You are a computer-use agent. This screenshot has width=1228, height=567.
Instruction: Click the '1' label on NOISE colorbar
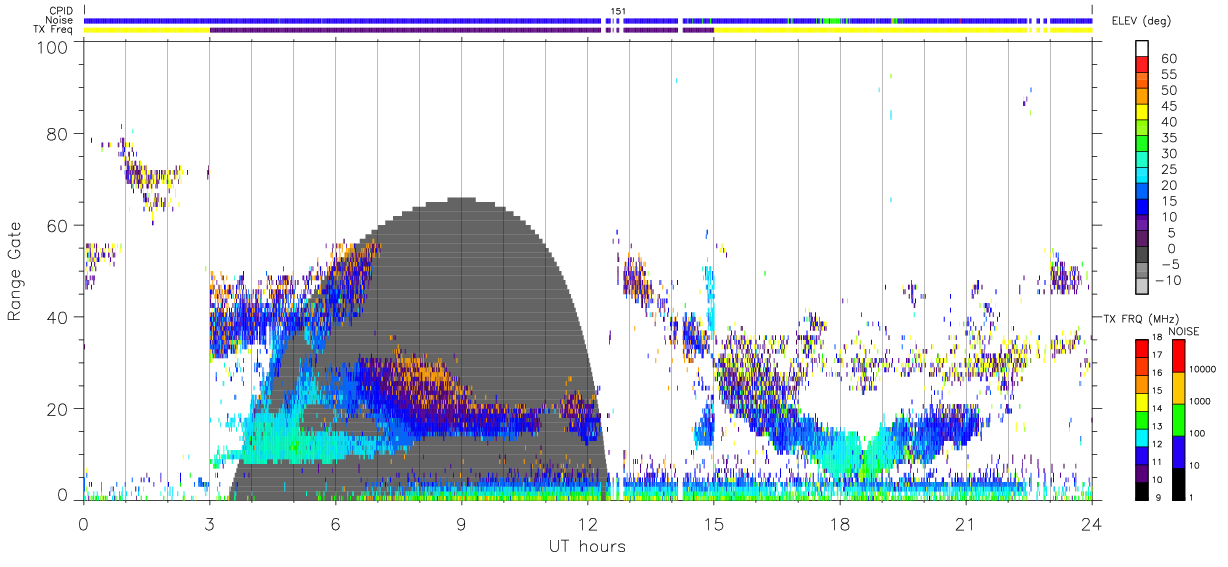[1192, 498]
